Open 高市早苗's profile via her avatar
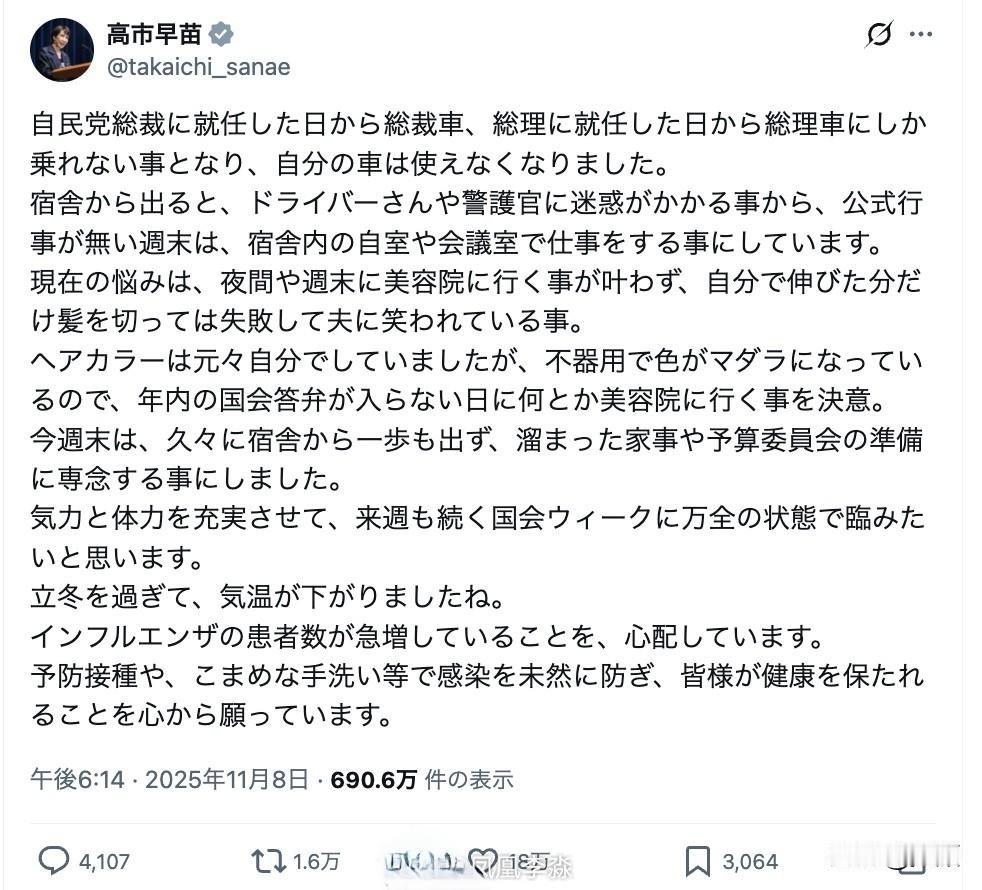This screenshot has height=890, width=982. 57,42
